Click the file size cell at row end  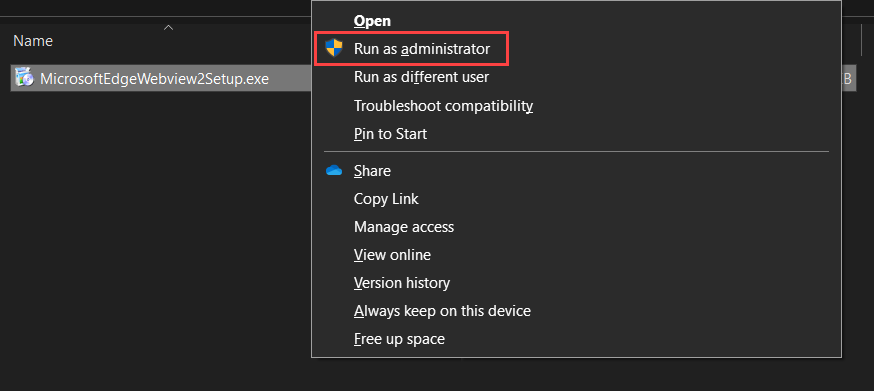[x=847, y=79]
